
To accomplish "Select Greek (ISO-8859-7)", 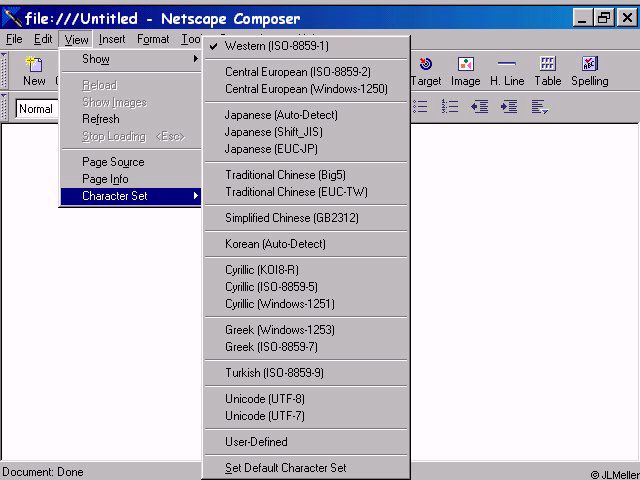I will (x=306, y=347).
